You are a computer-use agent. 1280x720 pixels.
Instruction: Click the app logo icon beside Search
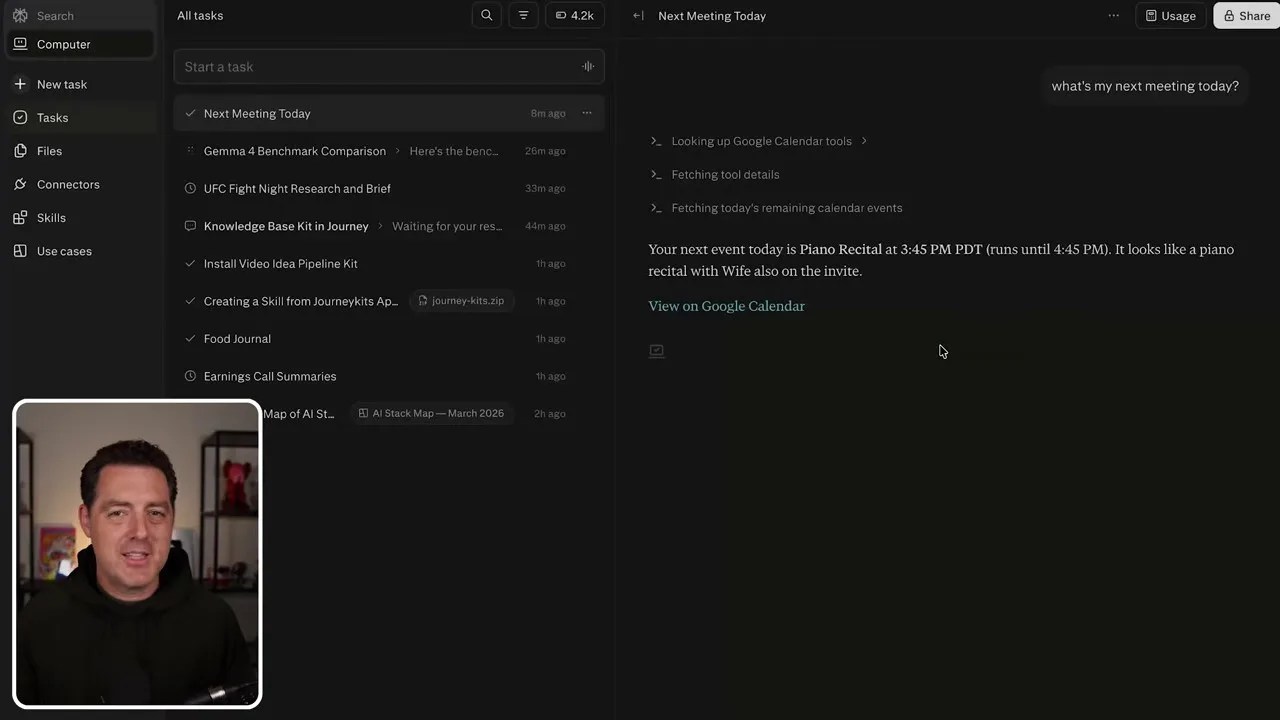20,16
